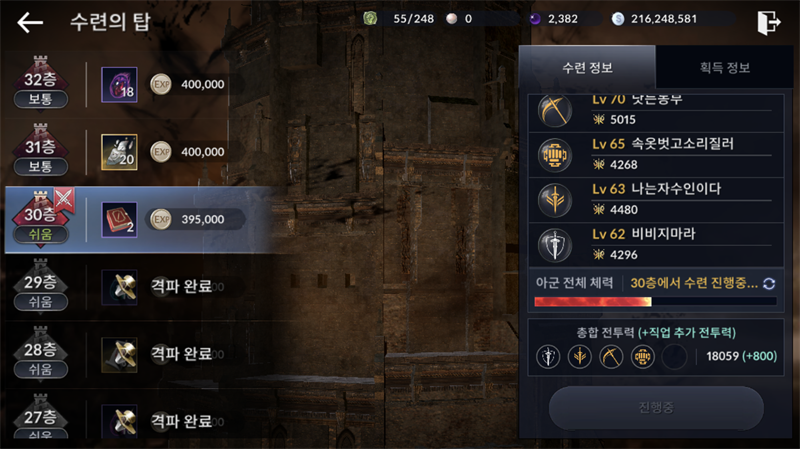Tap the purple gem currency icon
This screenshot has height=449, width=800.
point(535,19)
